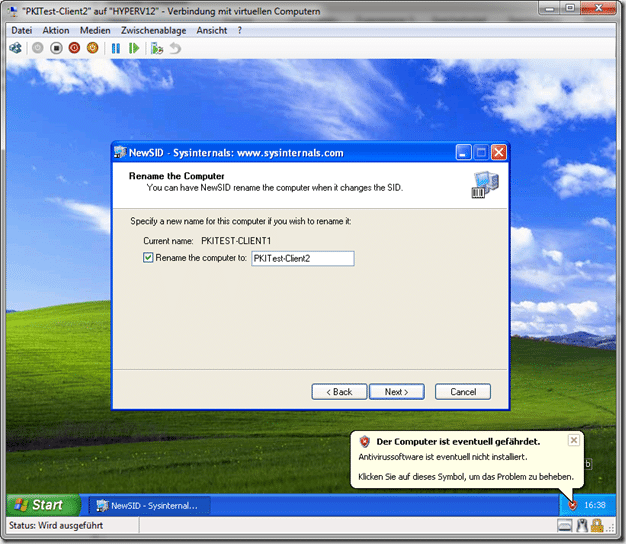The image size is (626, 544).
Task: Pause the virtual machine
Action: (116, 48)
